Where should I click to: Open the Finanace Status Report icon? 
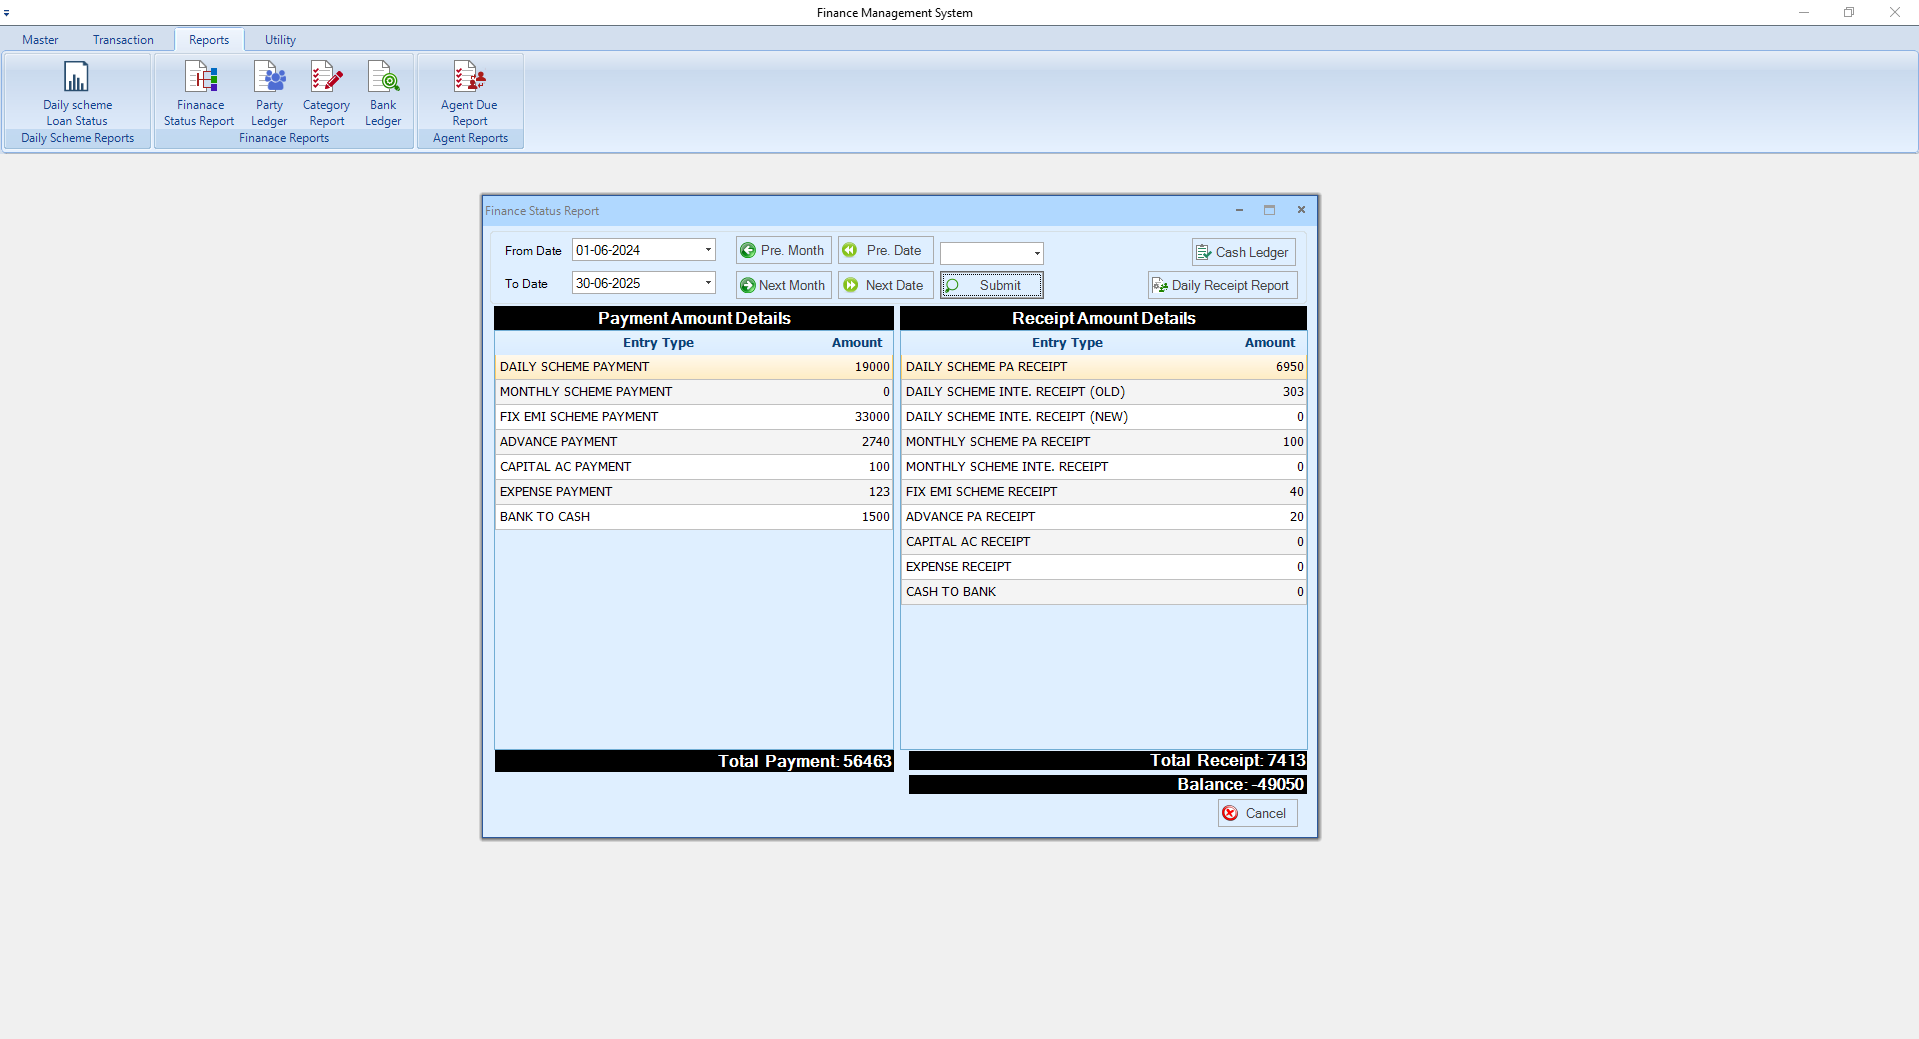200,93
